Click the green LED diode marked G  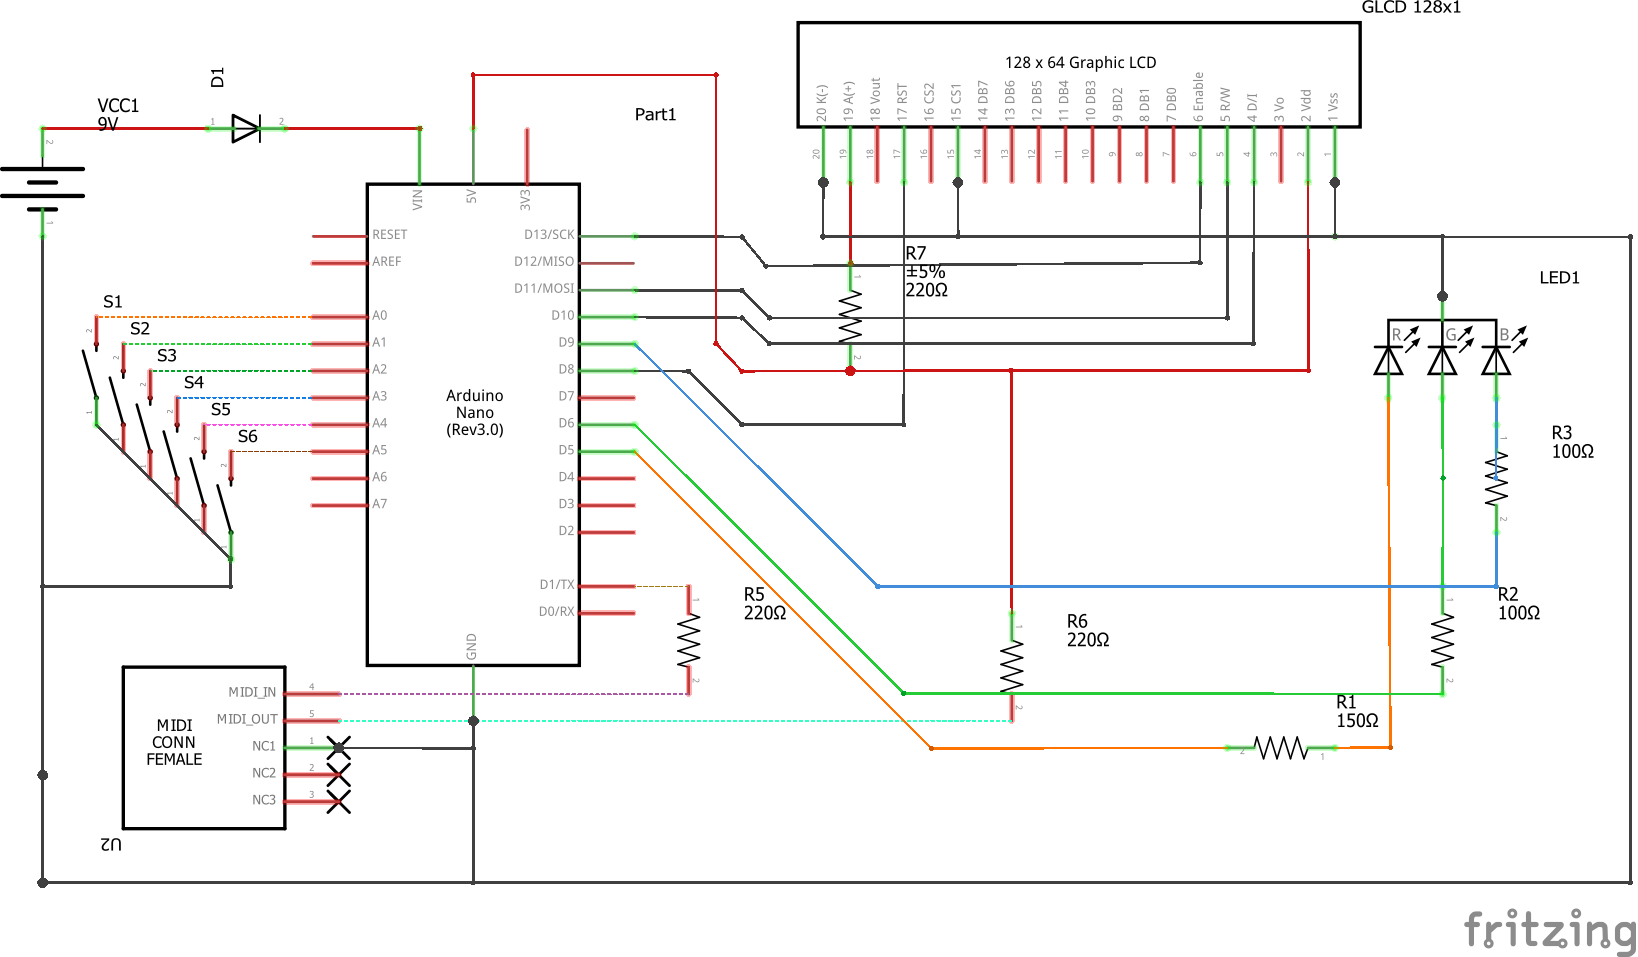tap(1442, 360)
